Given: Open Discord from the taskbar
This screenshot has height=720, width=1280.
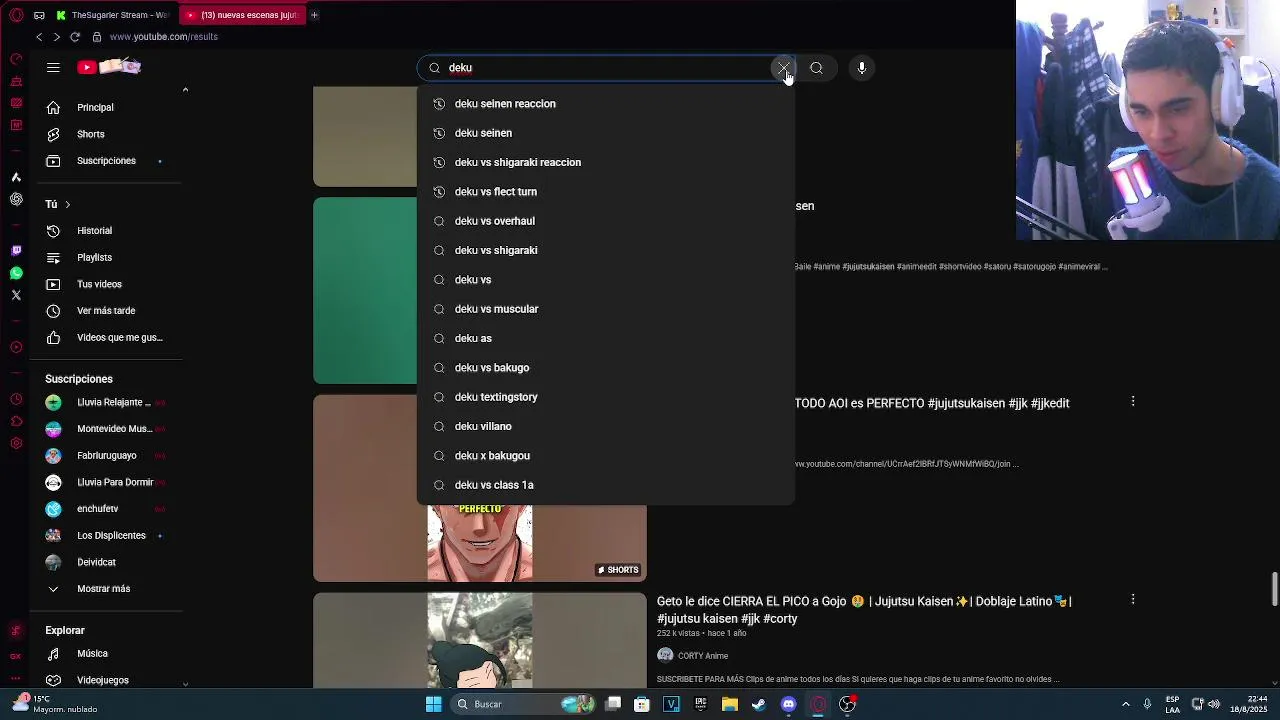Looking at the screenshot, I should click(x=789, y=704).
